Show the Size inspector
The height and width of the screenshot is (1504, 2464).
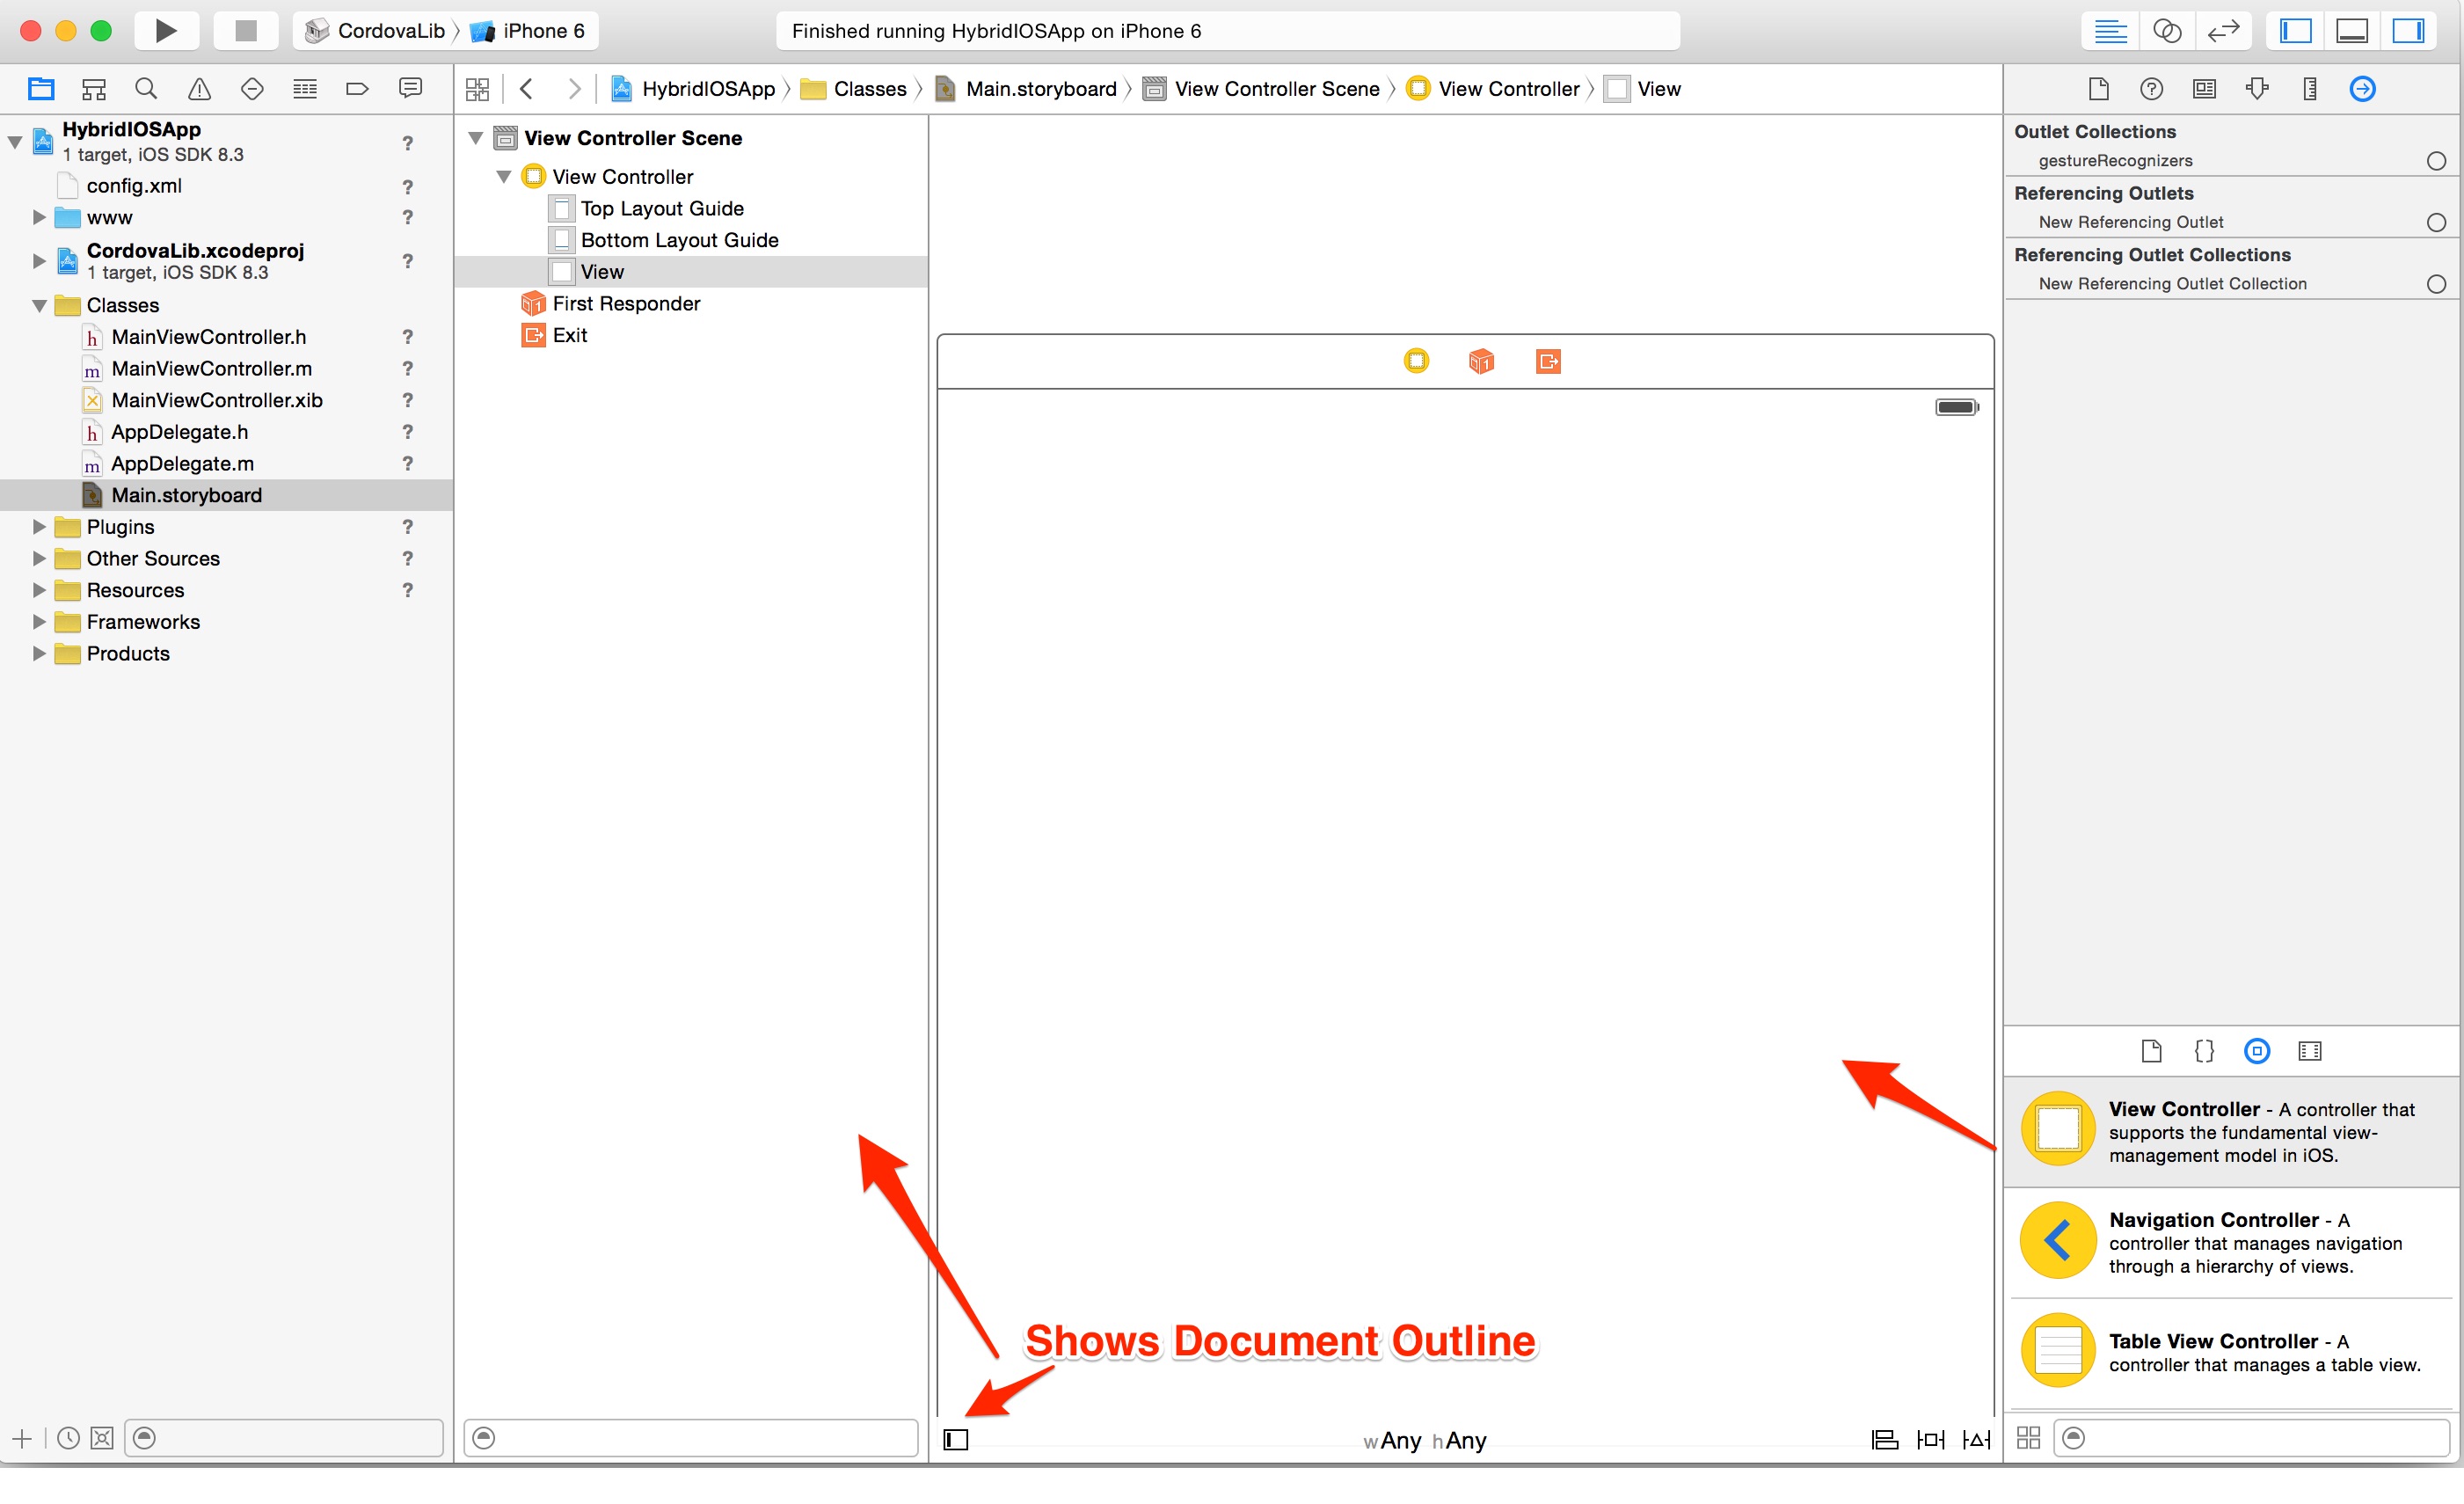click(x=2310, y=89)
